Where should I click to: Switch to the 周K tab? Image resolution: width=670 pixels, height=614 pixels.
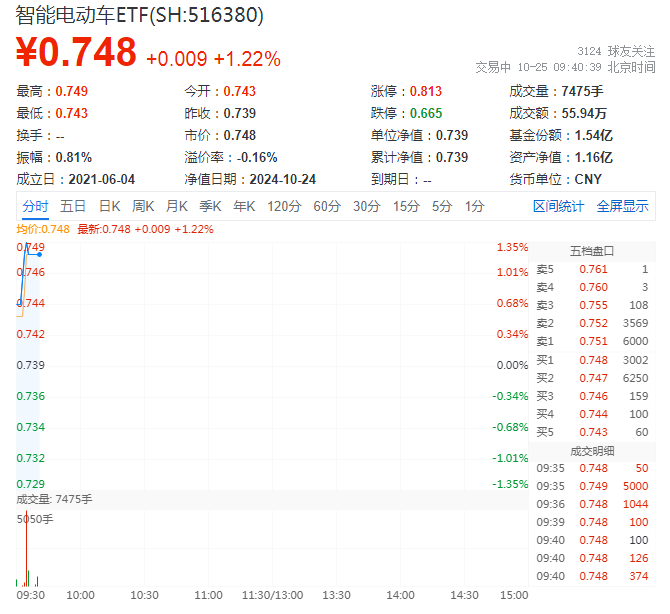pyautogui.click(x=143, y=206)
